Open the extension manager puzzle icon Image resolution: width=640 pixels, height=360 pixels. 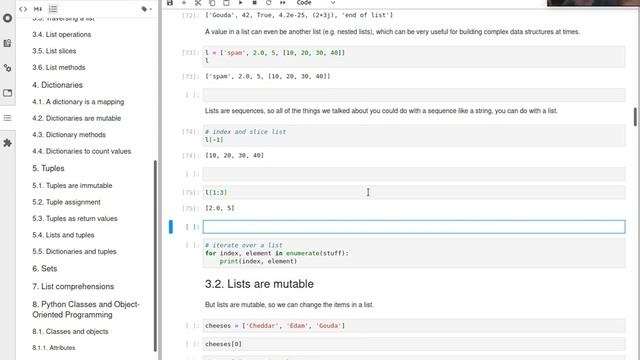coord(7,143)
